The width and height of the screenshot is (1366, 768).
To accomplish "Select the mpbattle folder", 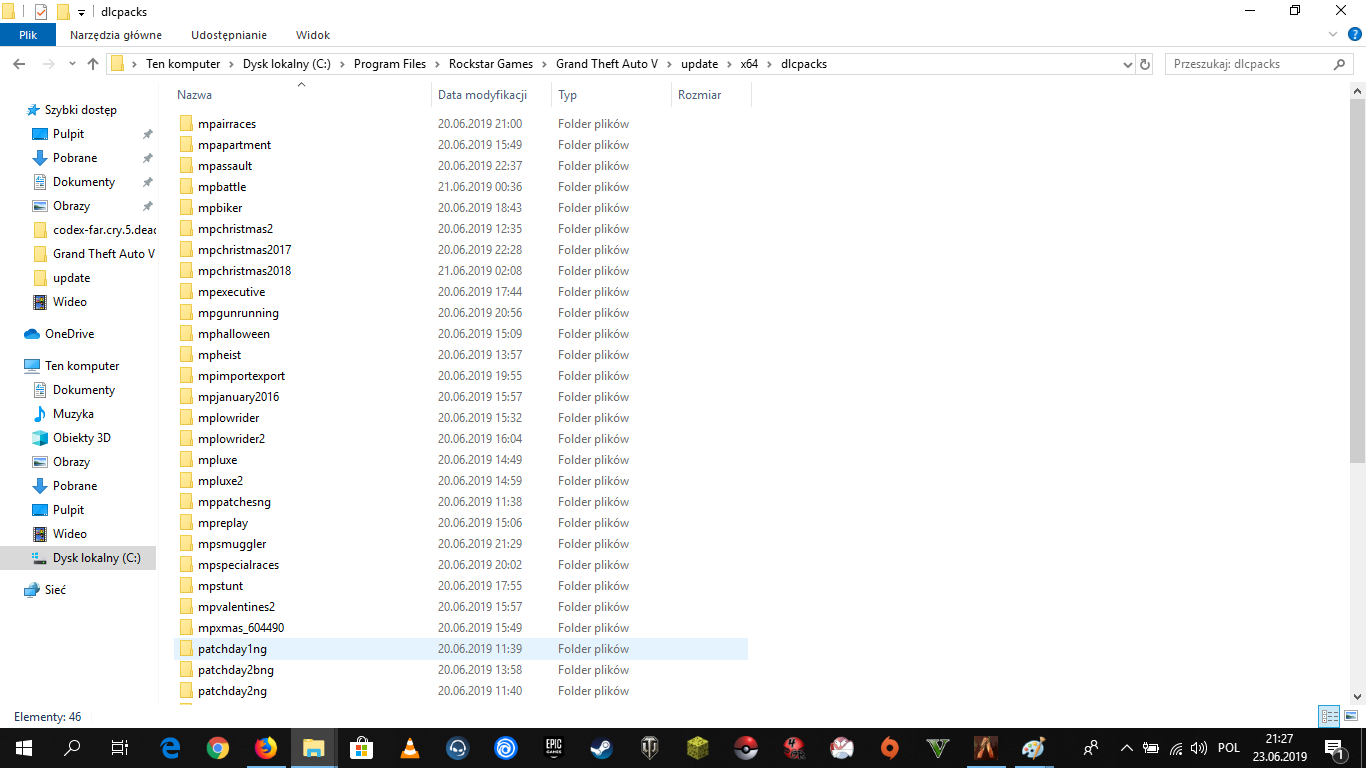I will click(222, 187).
